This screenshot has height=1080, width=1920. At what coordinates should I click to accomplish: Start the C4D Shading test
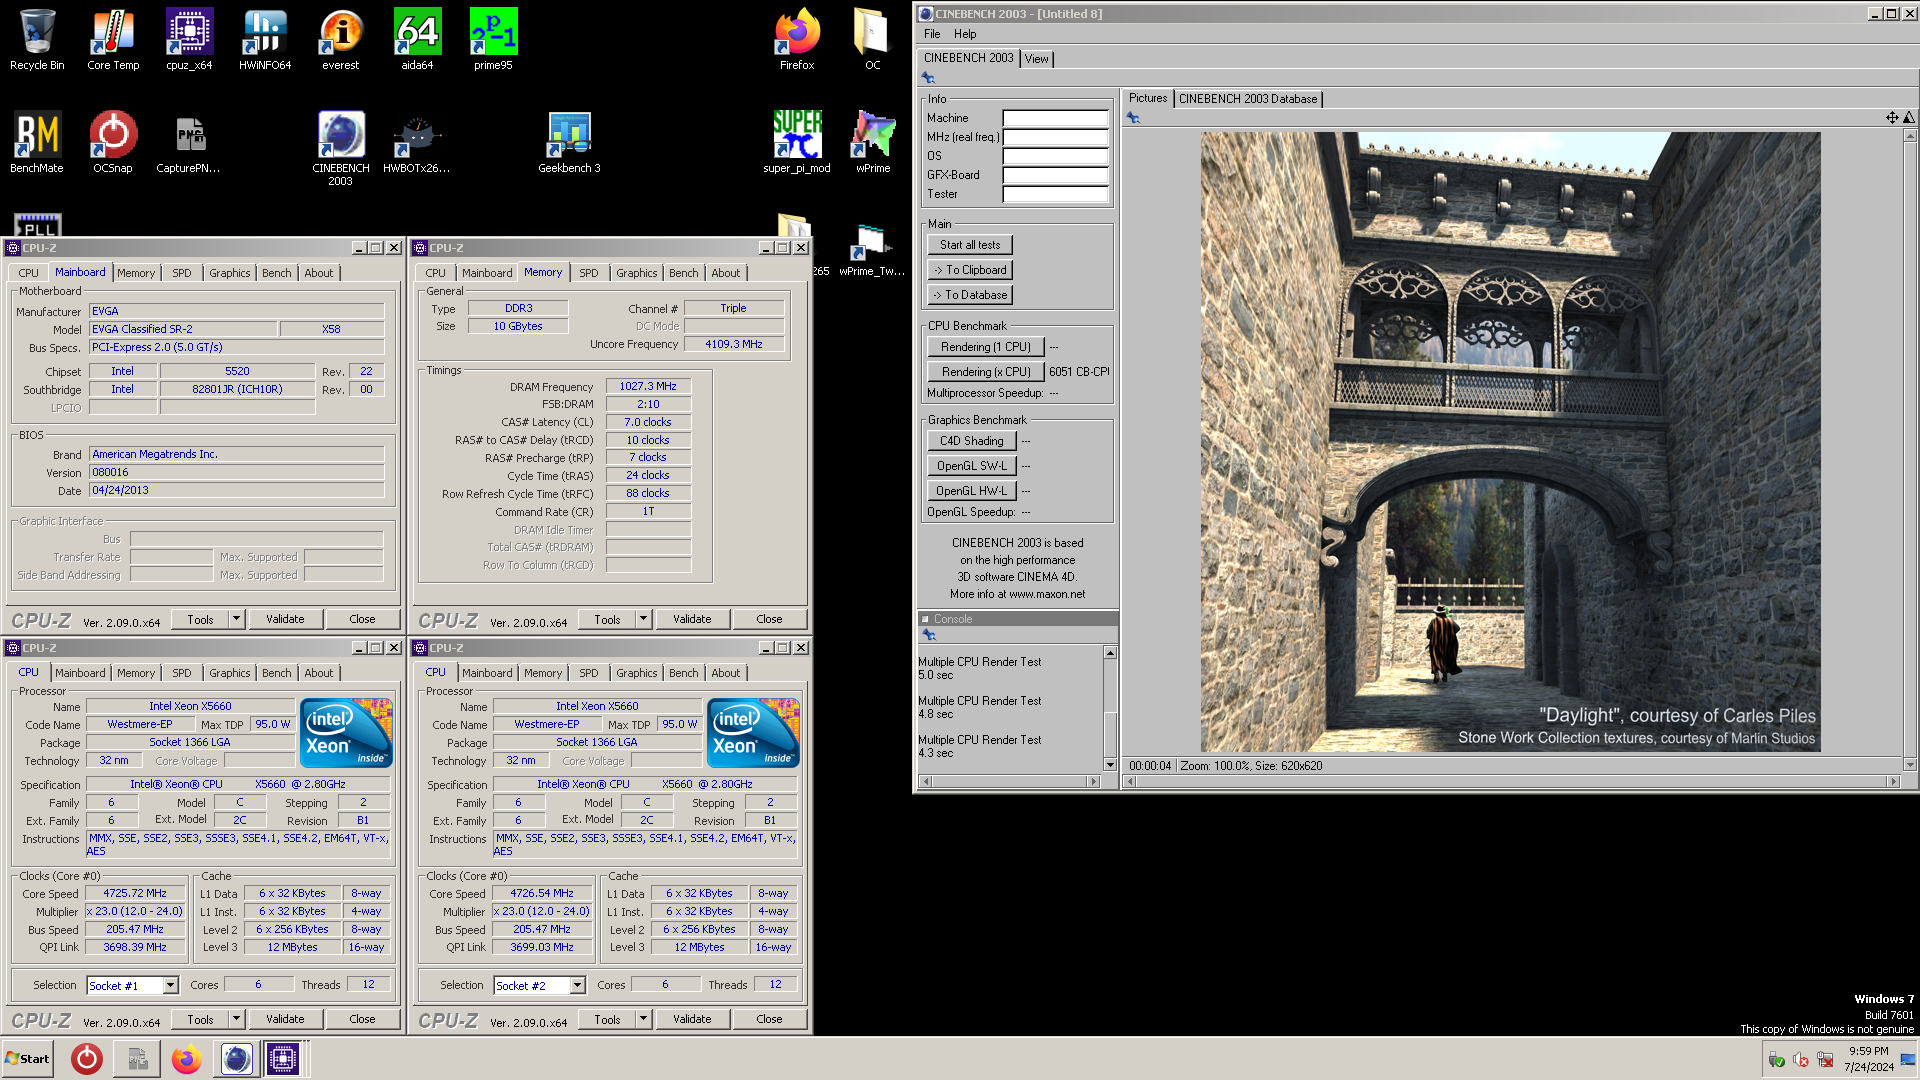pos(972,441)
